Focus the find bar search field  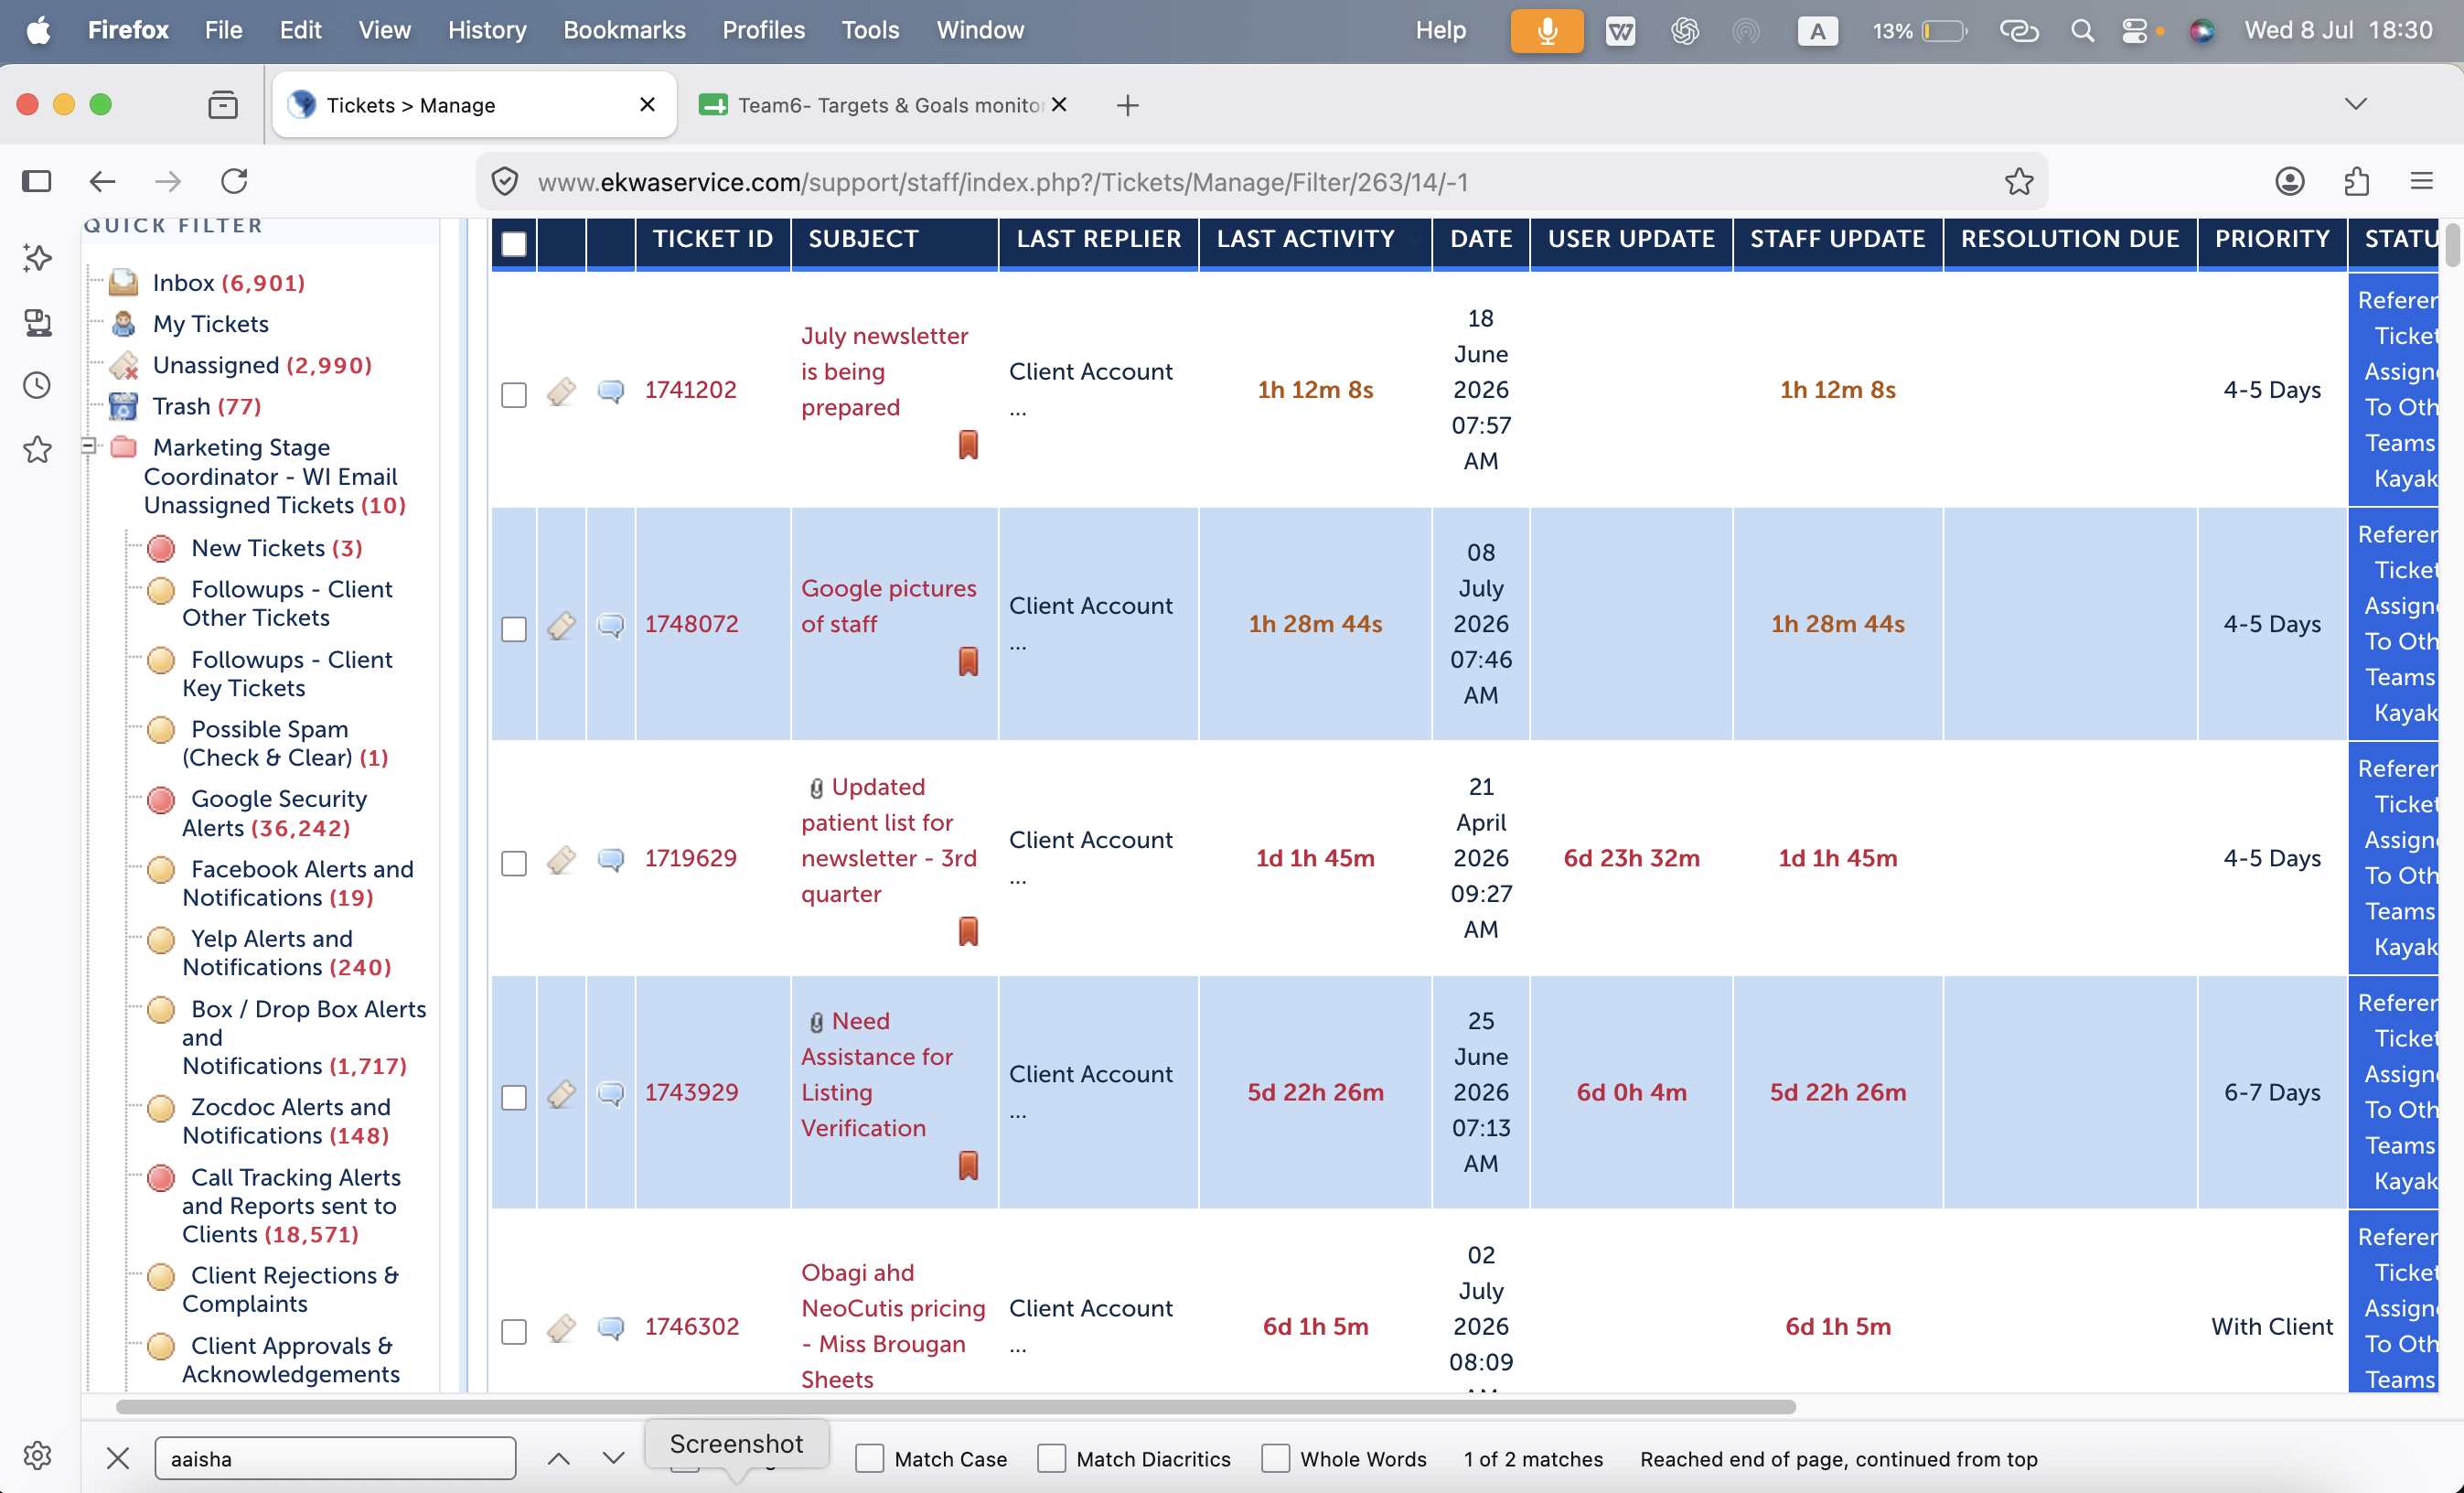click(x=335, y=1458)
